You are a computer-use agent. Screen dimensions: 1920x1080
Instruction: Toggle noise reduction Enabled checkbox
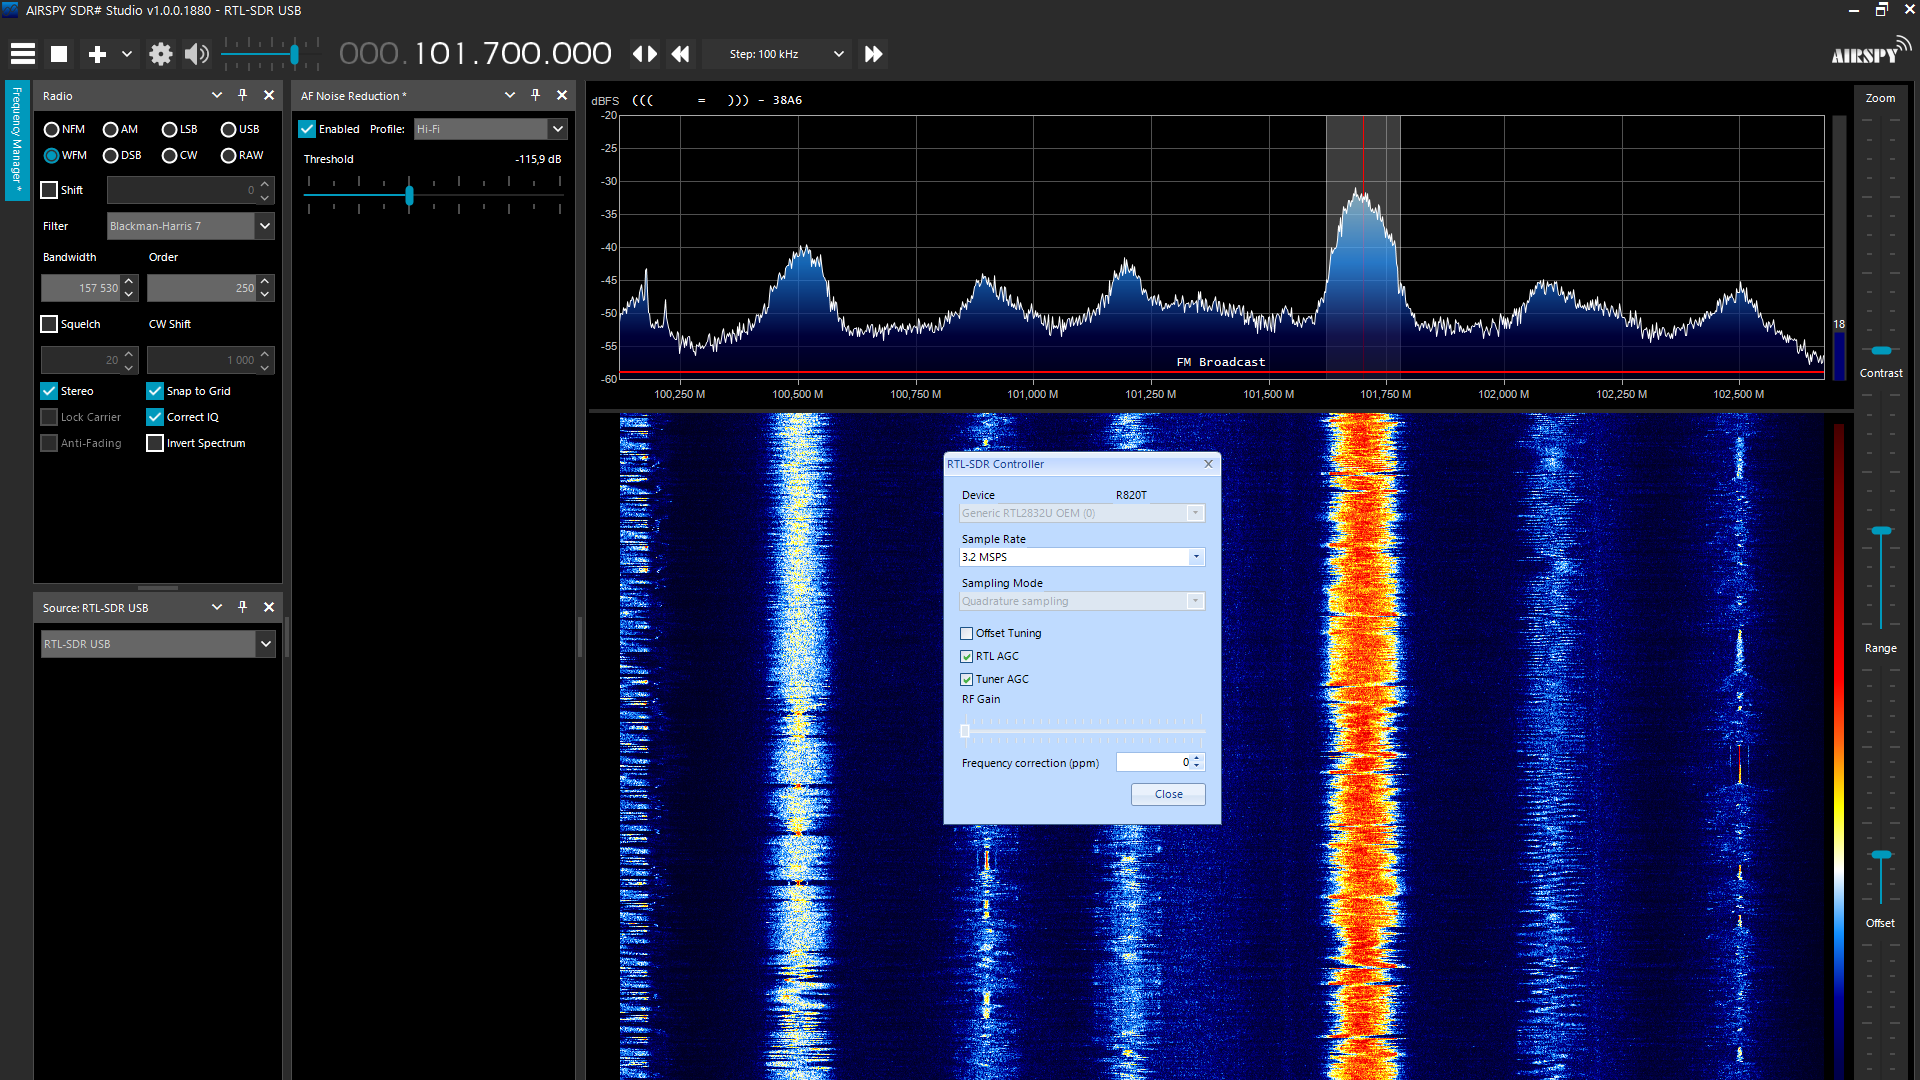[x=307, y=129]
